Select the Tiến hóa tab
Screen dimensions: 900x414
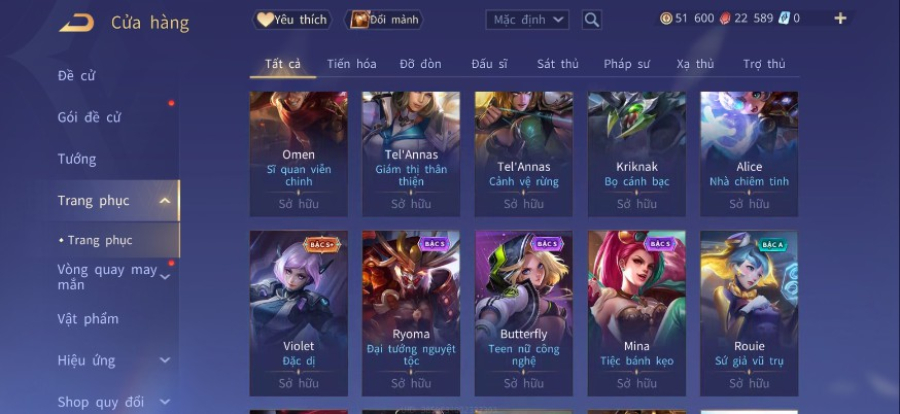pos(351,64)
